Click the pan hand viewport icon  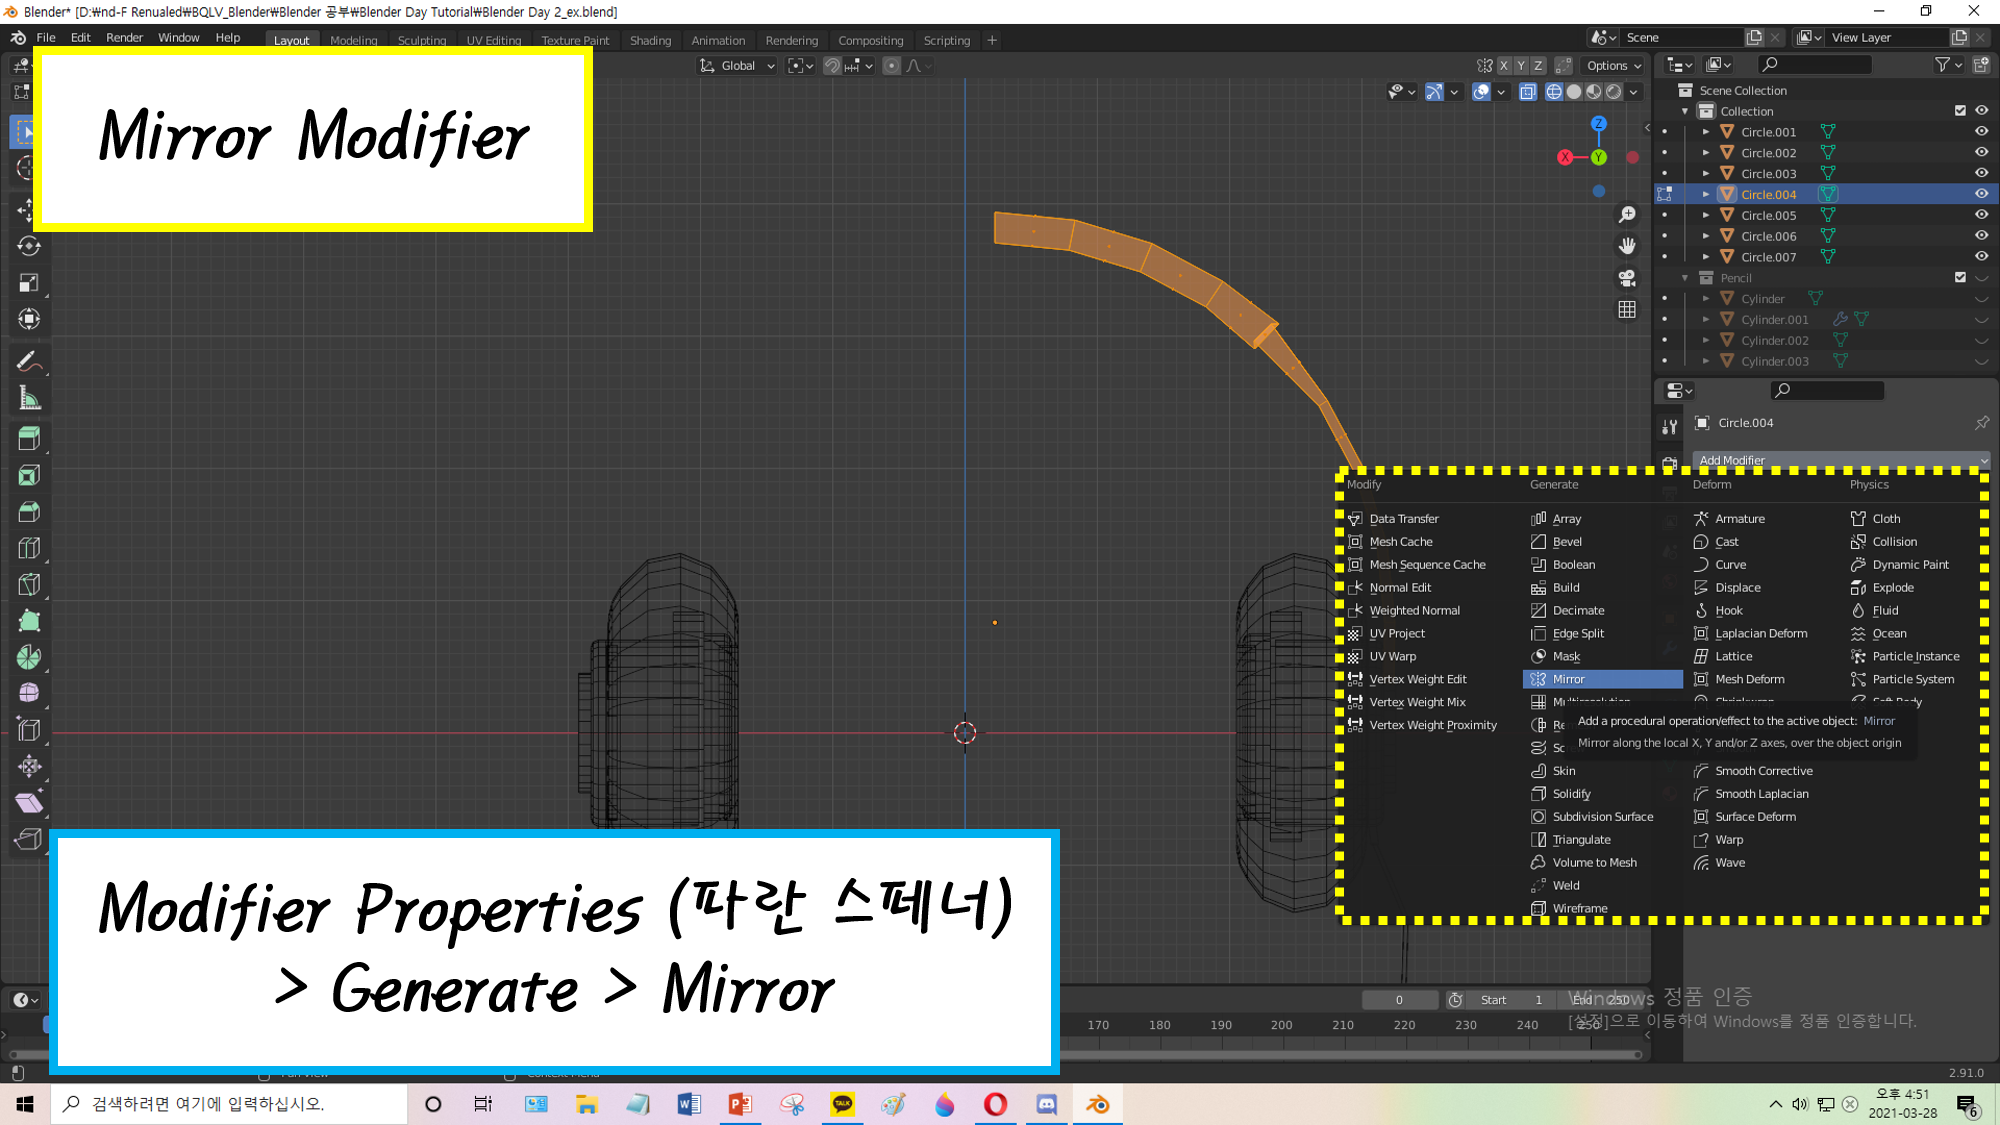1627,246
